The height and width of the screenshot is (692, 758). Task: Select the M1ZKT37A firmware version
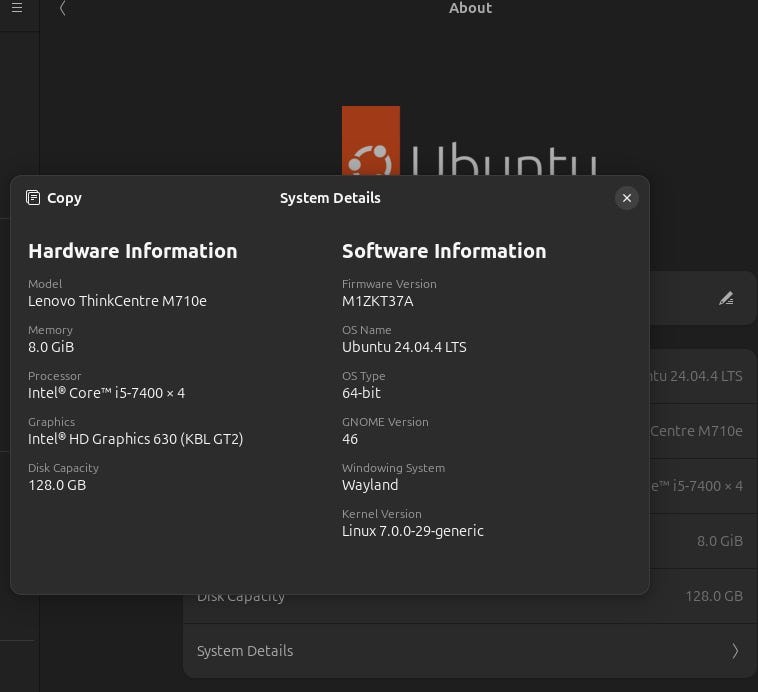pyautogui.click(x=378, y=301)
